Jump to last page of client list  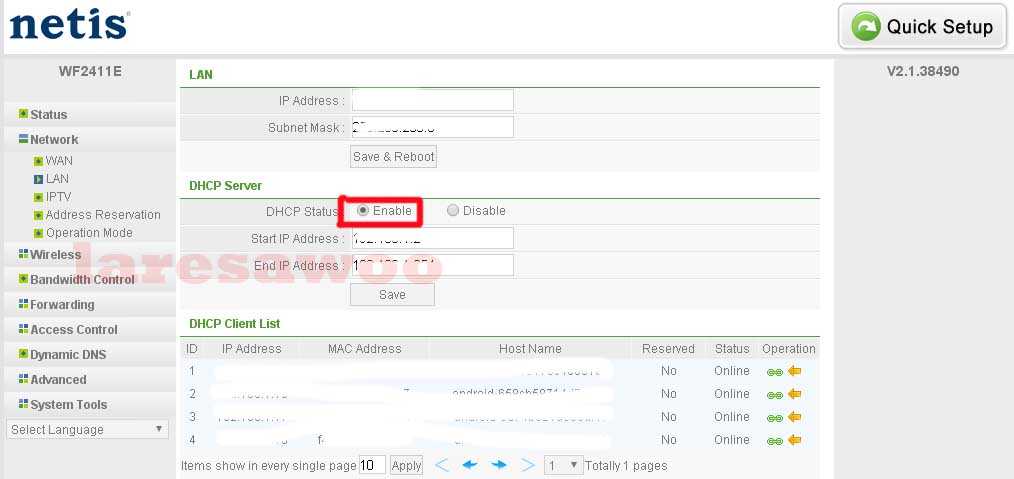tap(527, 465)
